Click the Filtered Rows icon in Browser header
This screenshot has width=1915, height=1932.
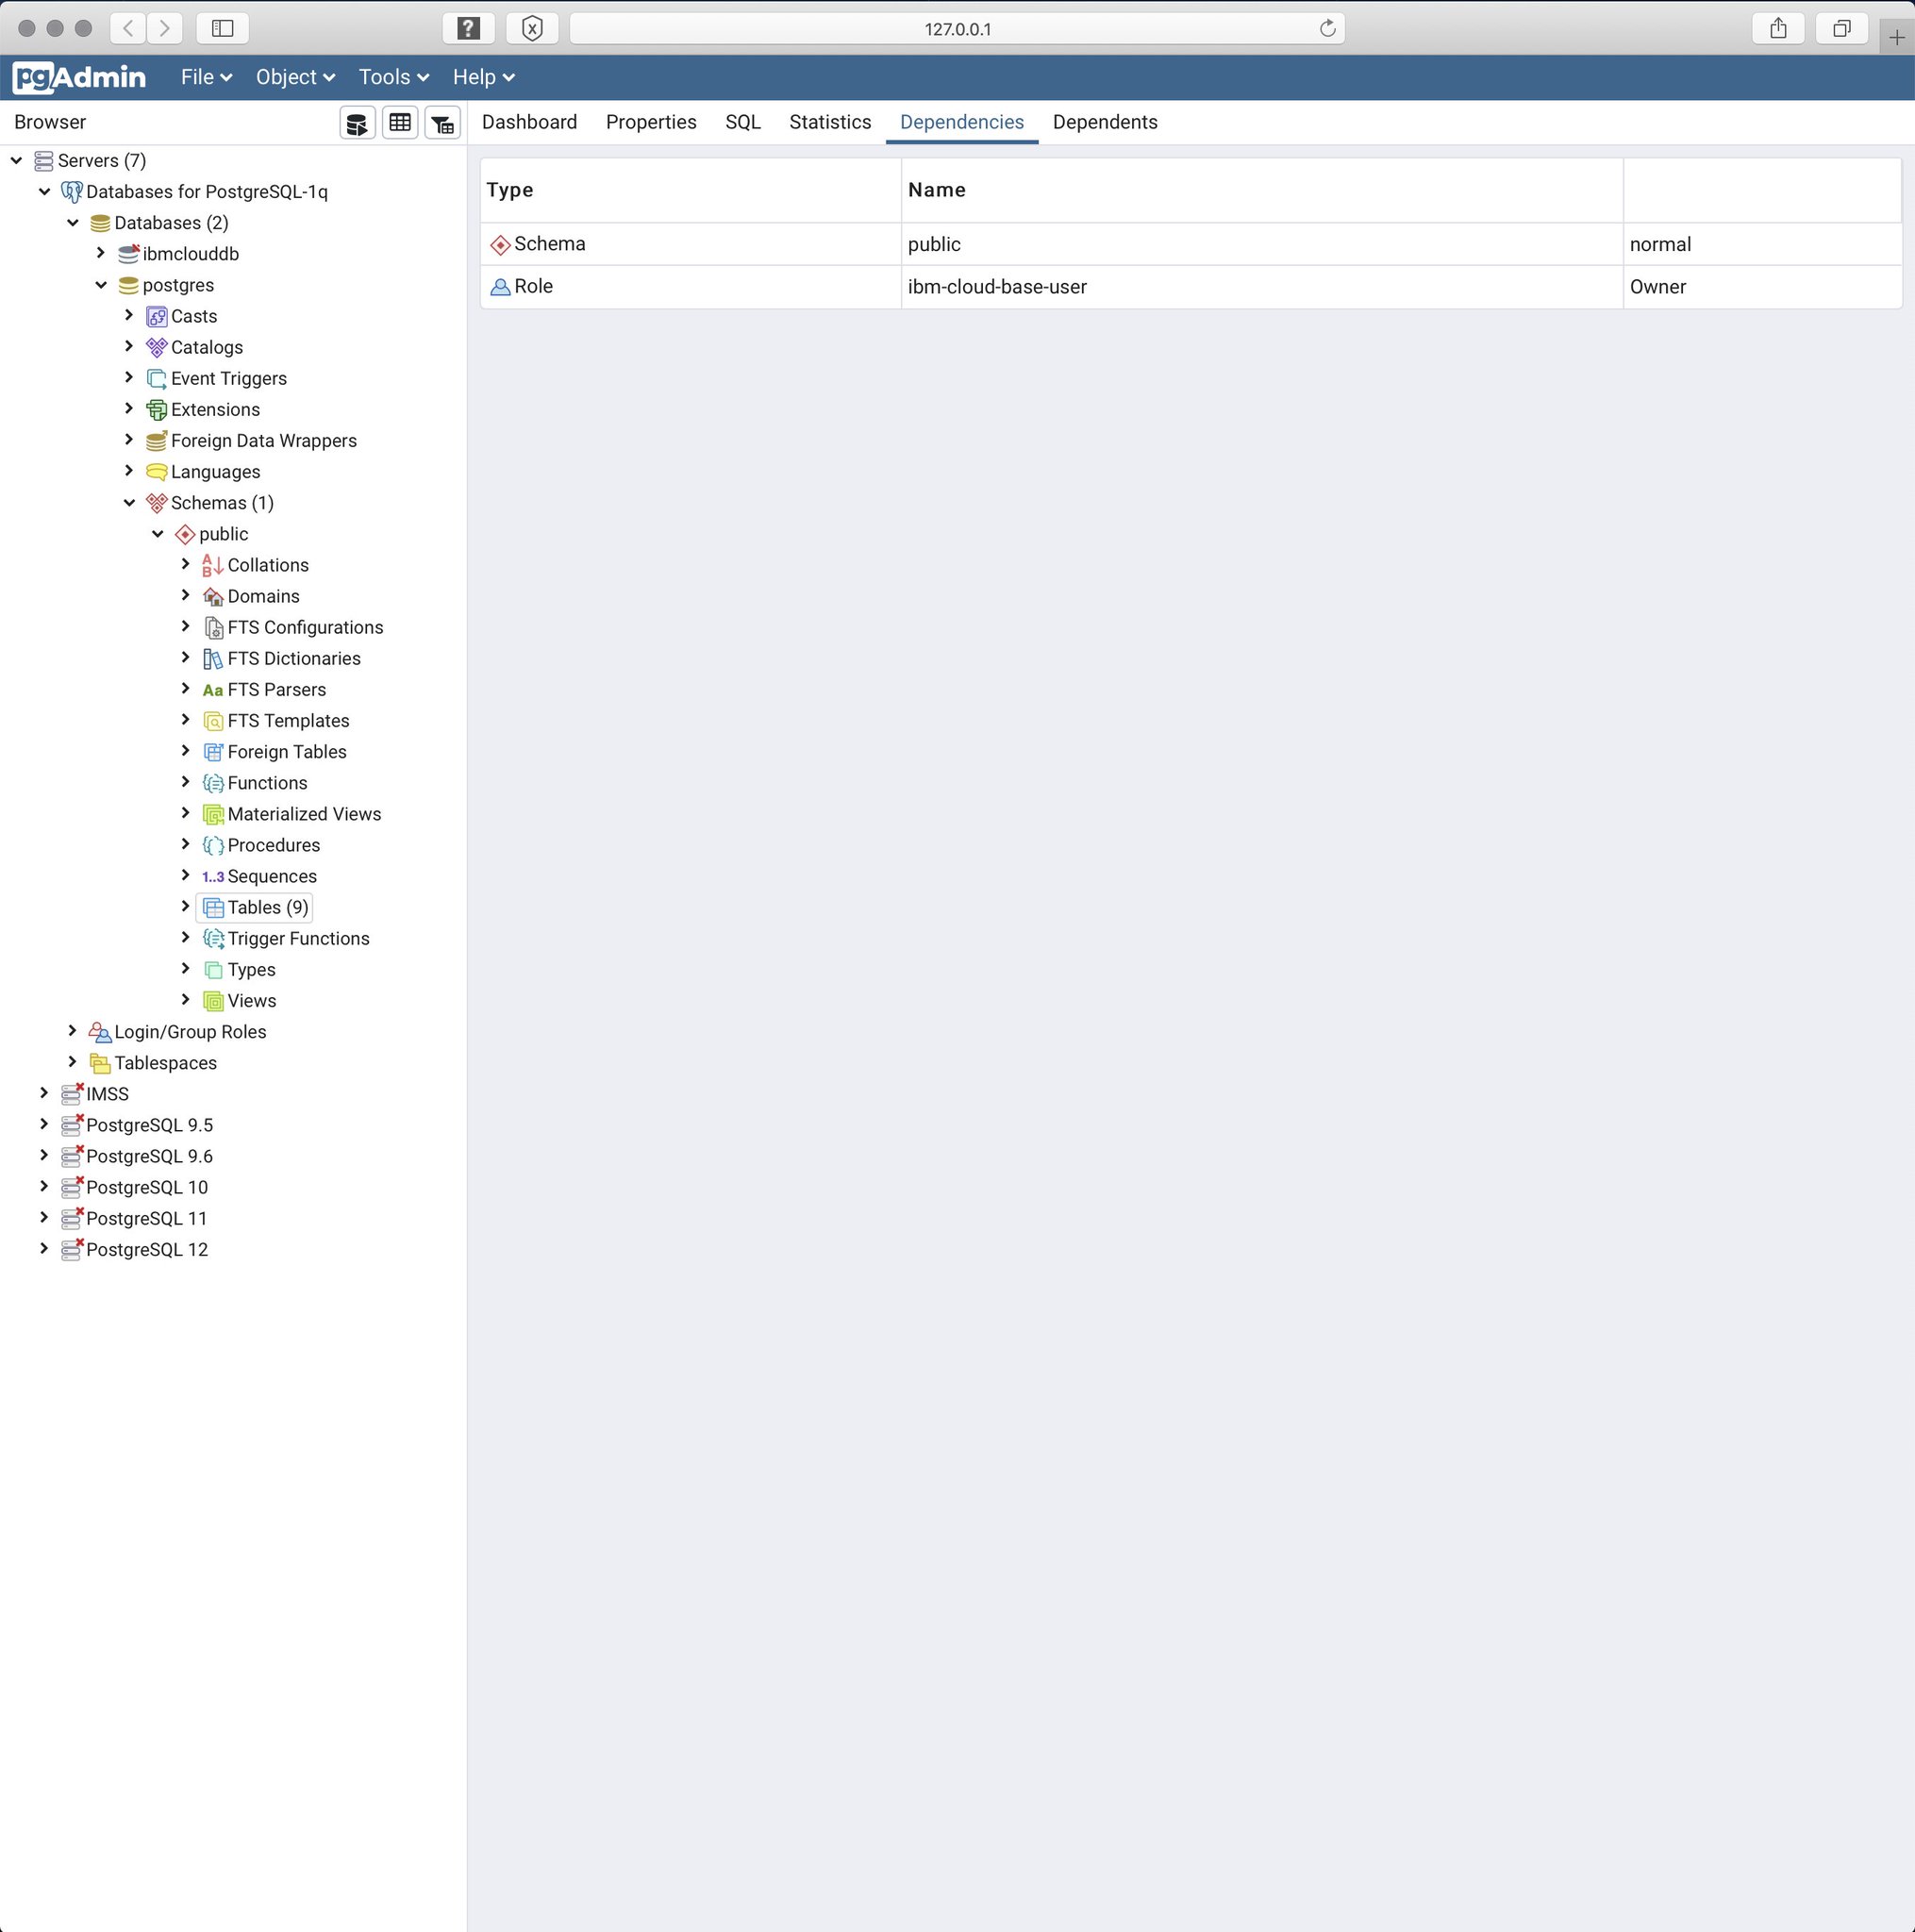[x=442, y=123]
